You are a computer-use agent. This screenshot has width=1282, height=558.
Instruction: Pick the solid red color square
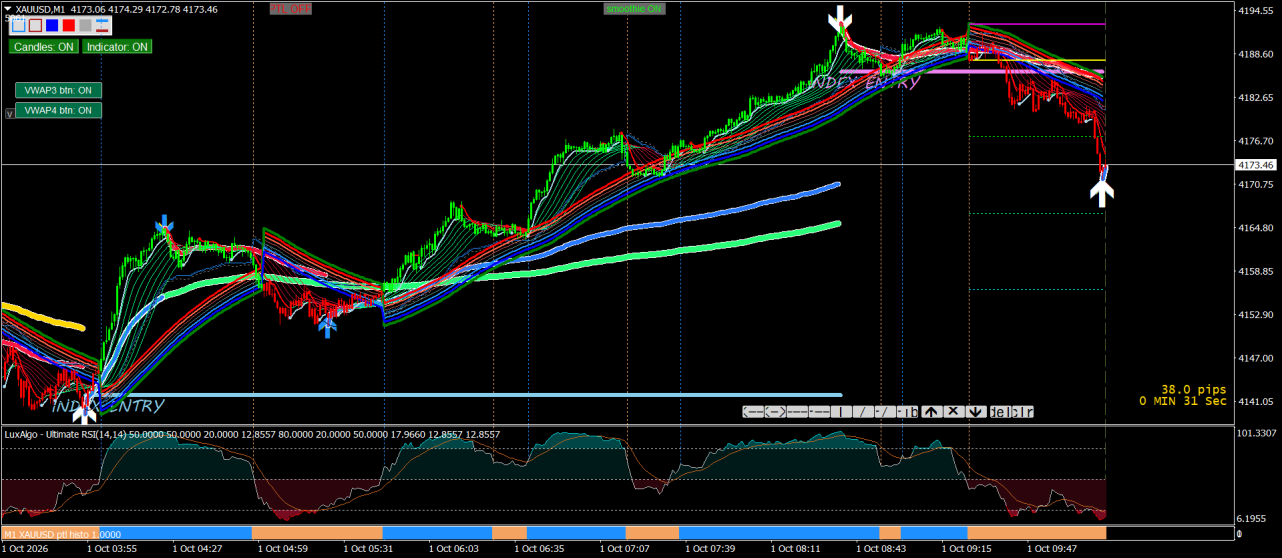point(69,25)
